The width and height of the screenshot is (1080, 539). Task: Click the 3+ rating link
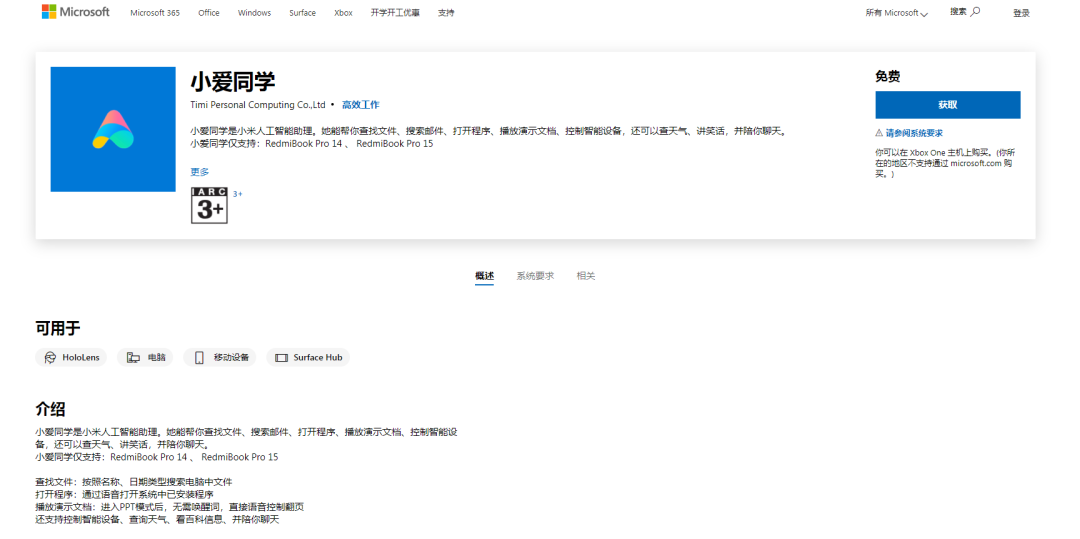pyautogui.click(x=238, y=194)
